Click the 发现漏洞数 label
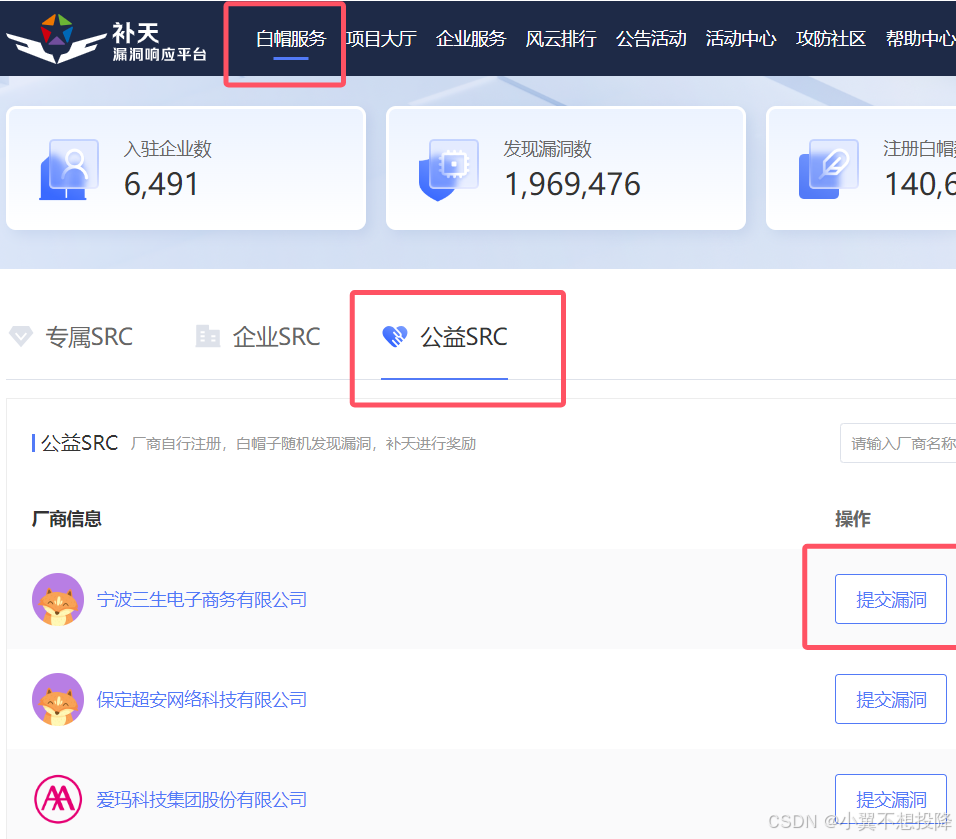This screenshot has width=956, height=839. (548, 149)
